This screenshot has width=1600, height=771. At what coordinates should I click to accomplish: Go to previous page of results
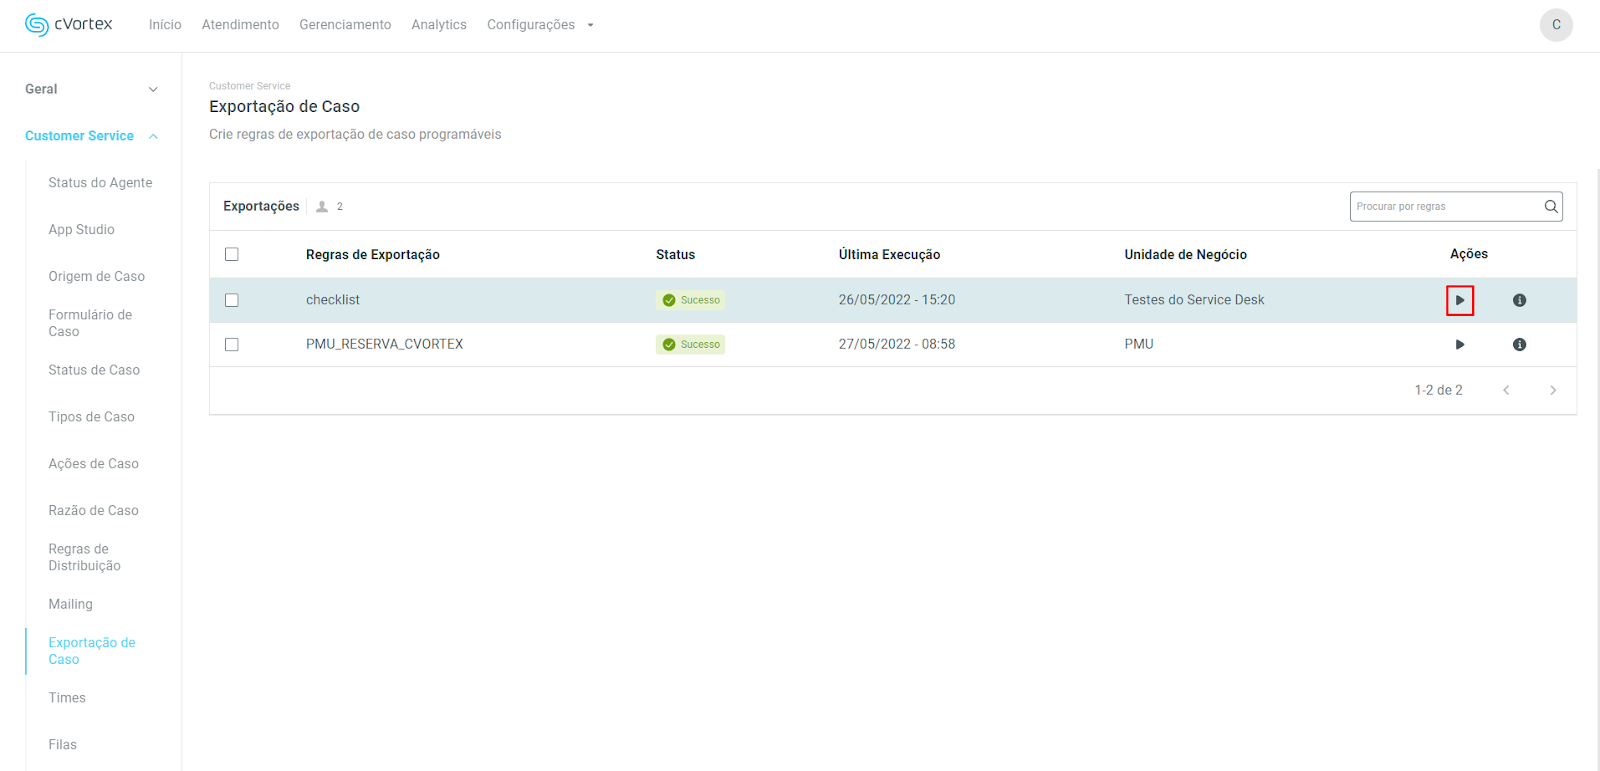click(1506, 390)
